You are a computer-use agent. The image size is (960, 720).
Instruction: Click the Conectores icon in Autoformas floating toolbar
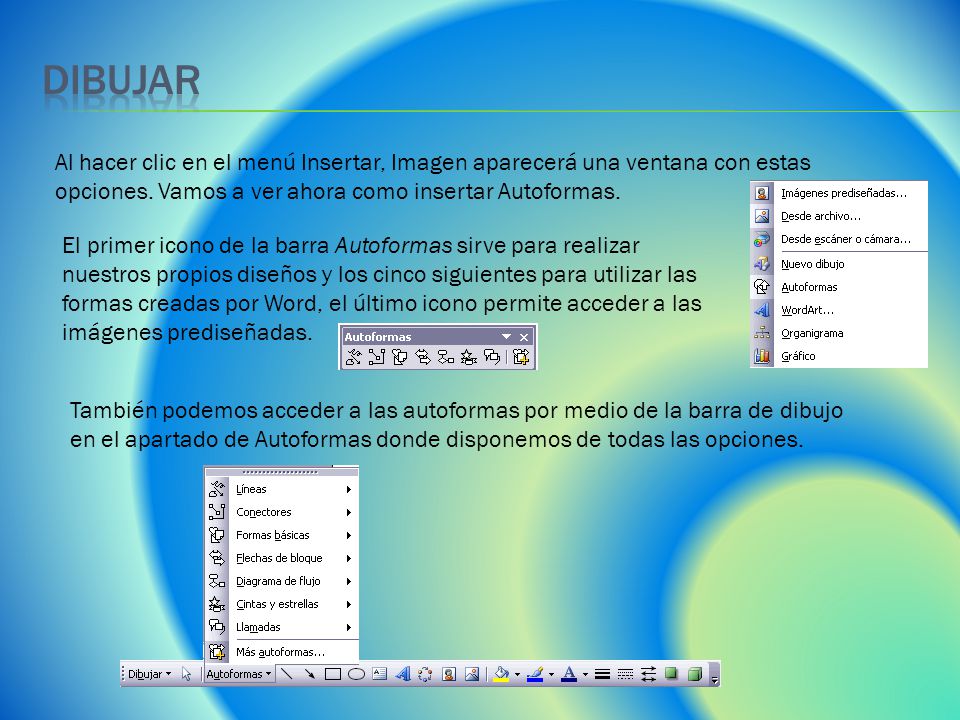pyautogui.click(x=377, y=357)
